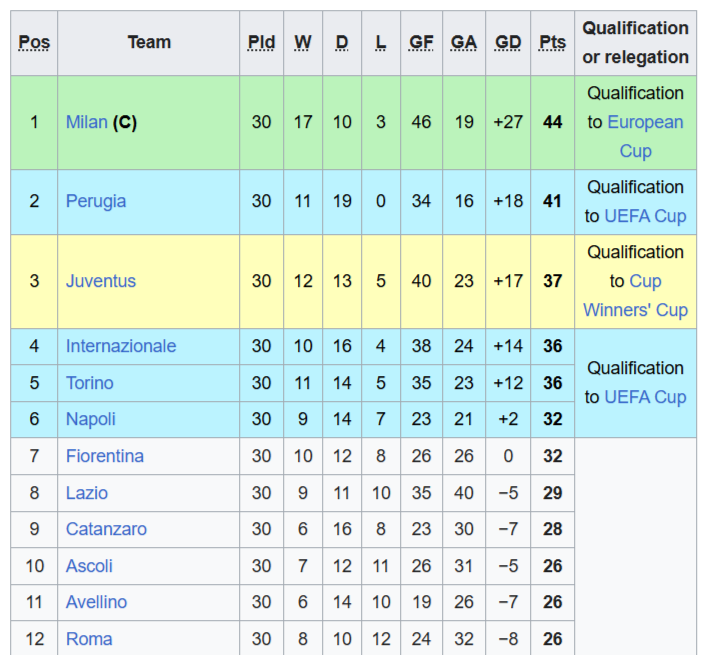Open the Perugia team link

click(96, 201)
